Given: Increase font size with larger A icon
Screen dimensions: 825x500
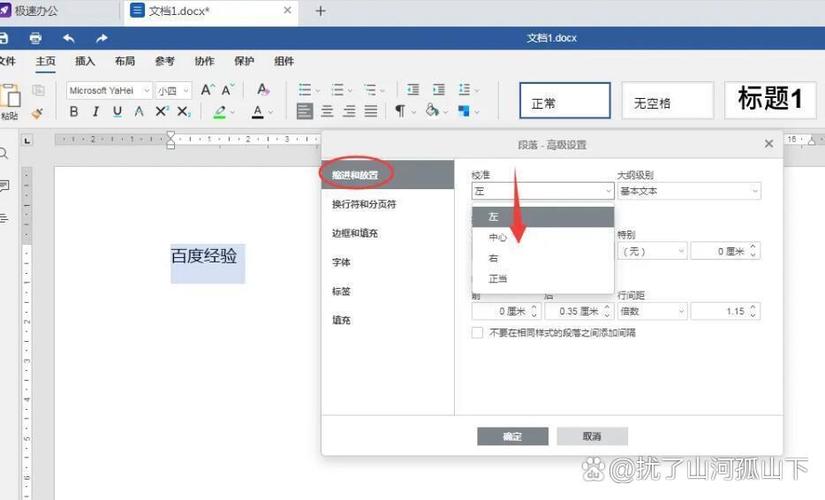Looking at the screenshot, I should pos(208,90).
